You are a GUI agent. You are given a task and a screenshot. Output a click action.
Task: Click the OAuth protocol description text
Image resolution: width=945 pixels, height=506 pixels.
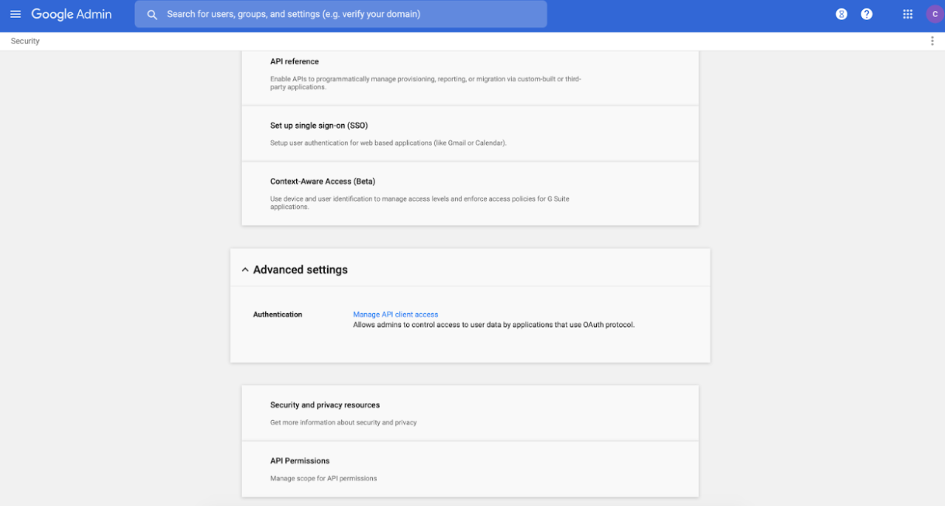(494, 325)
